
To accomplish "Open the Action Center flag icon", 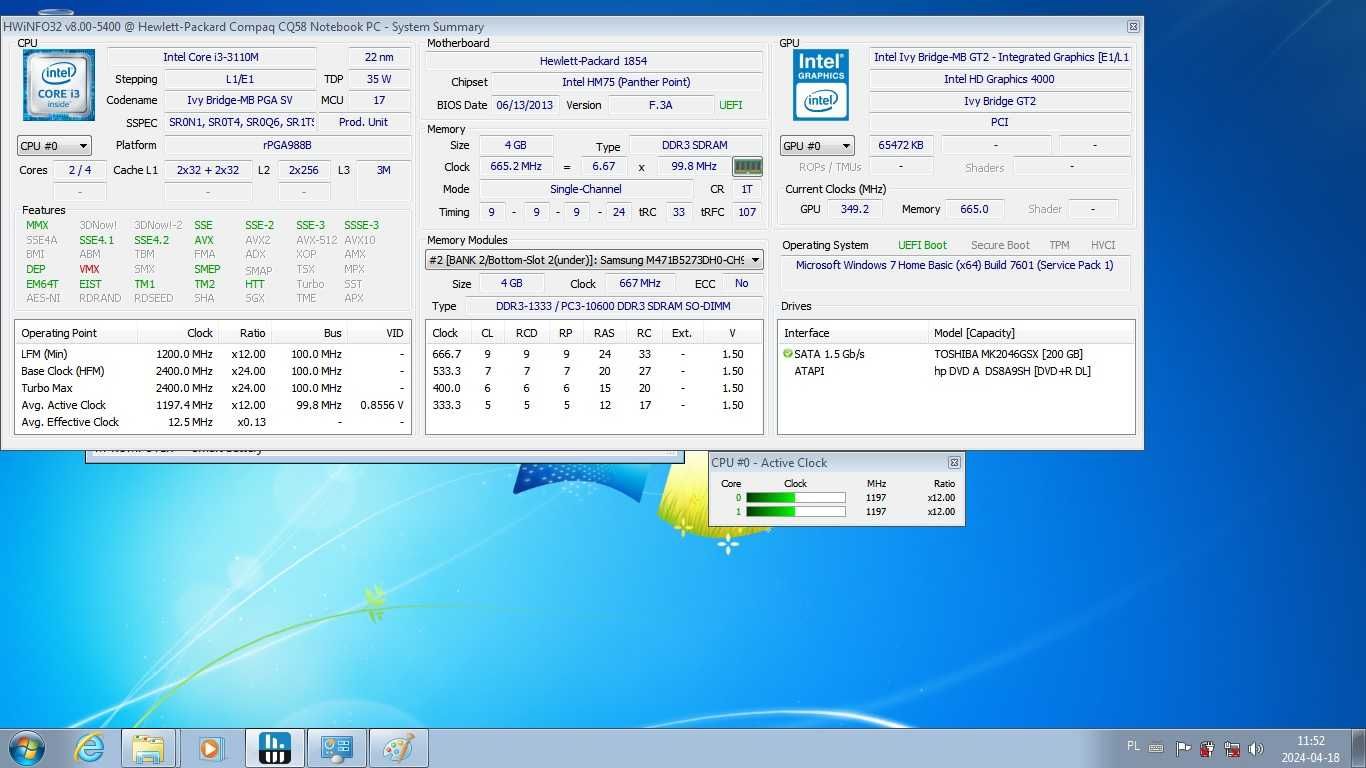I will click(x=1183, y=748).
